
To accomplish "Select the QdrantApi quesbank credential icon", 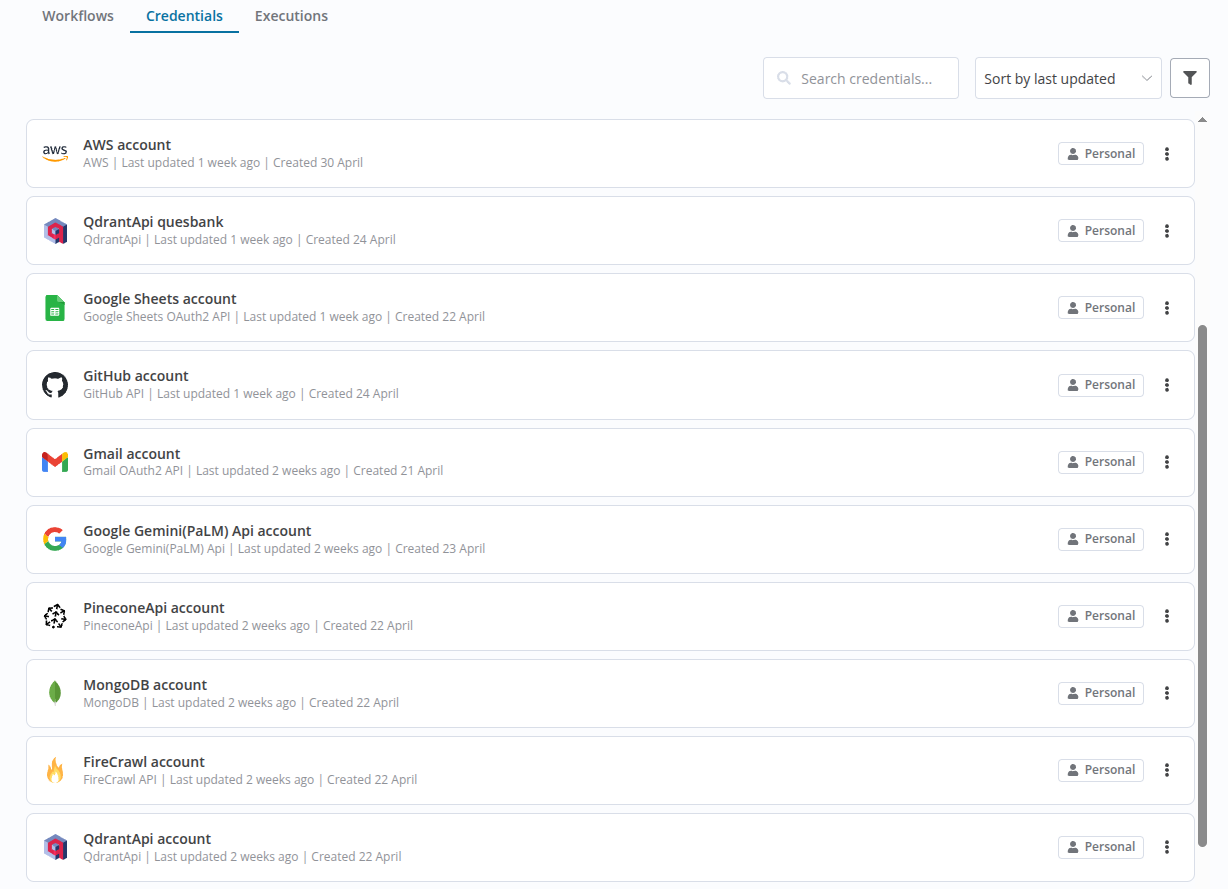I will click(x=55, y=230).
